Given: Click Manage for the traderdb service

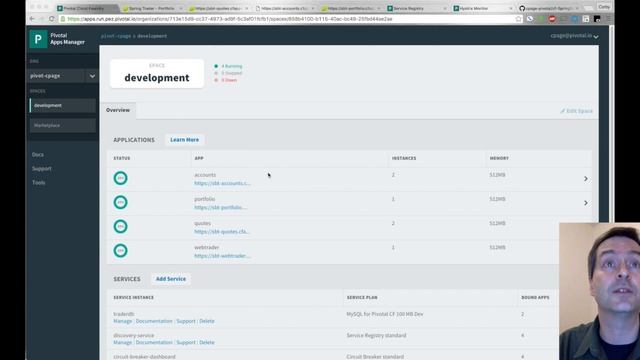Looking at the screenshot, I should (x=122, y=321).
